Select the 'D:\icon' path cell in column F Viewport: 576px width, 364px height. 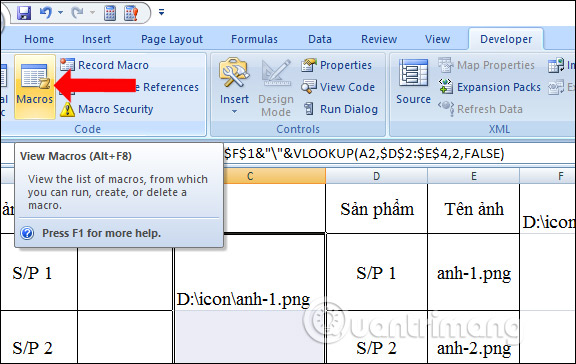coord(548,209)
